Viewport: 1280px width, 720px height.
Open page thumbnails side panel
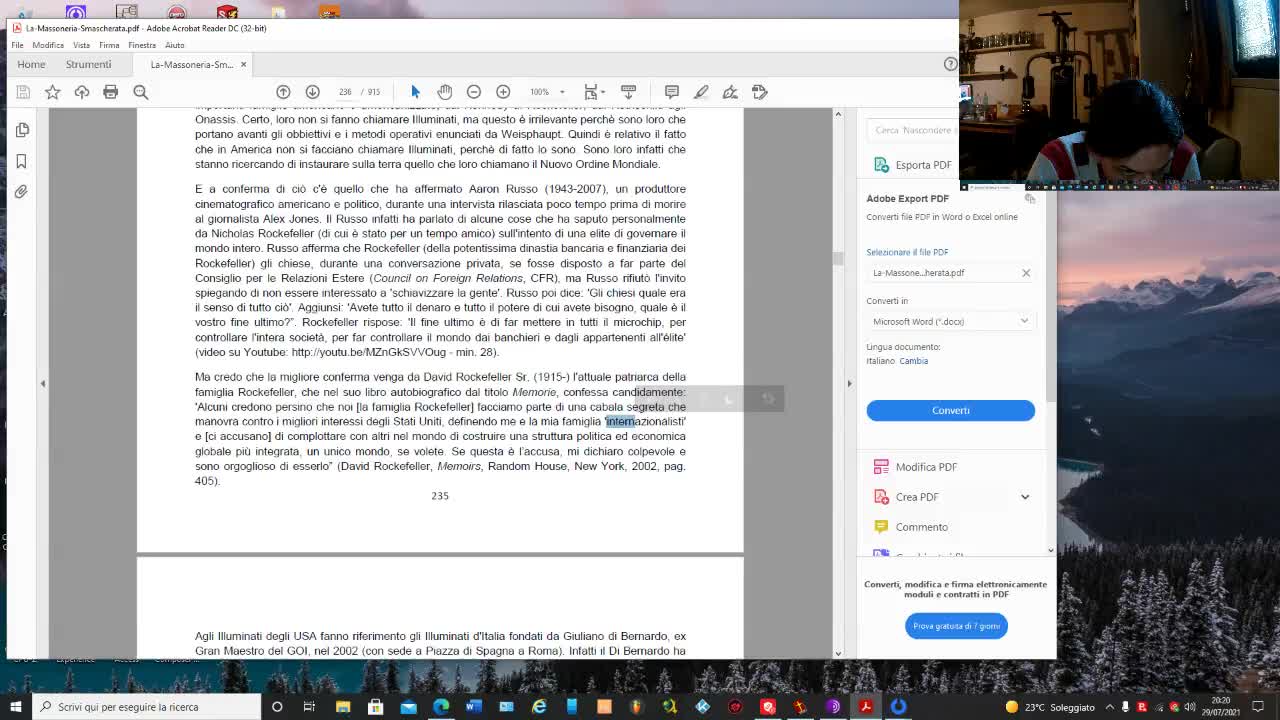click(22, 130)
